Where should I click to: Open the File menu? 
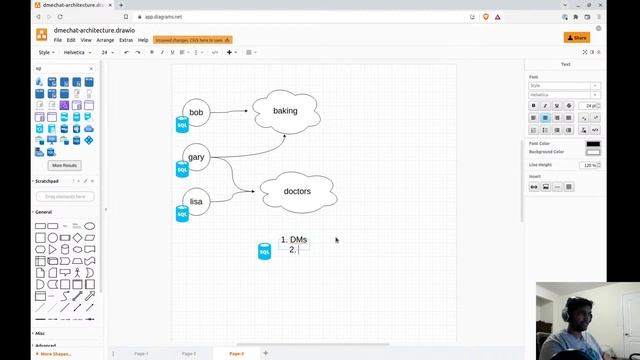point(58,40)
